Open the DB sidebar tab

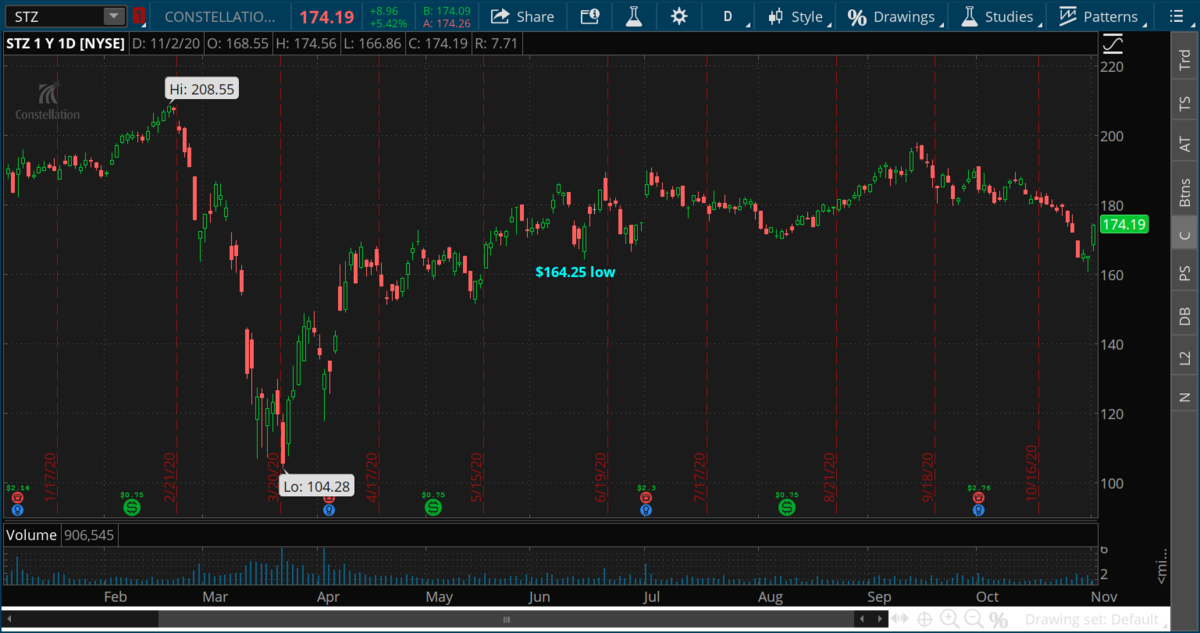[1185, 316]
